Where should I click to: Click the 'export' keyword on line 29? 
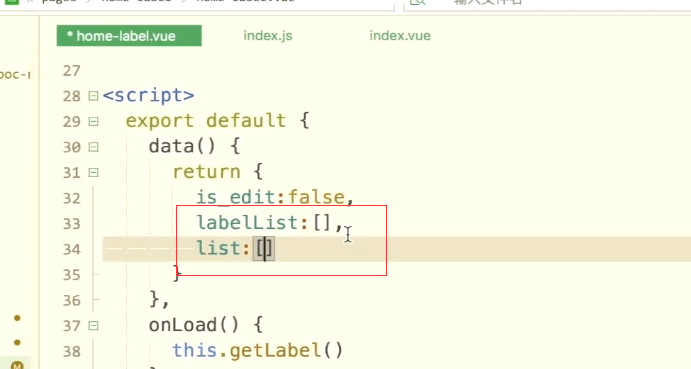click(x=160, y=121)
